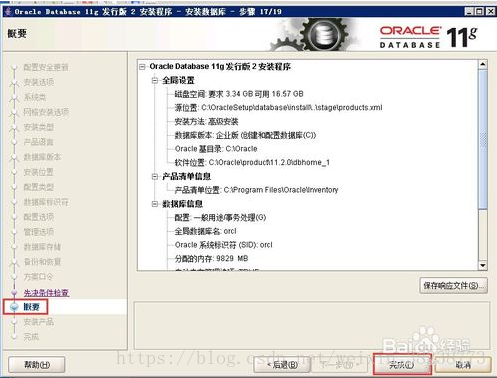Click the 概要 step bullet icon
Image resolution: width=497 pixels, height=378 pixels.
pyautogui.click(x=14, y=307)
